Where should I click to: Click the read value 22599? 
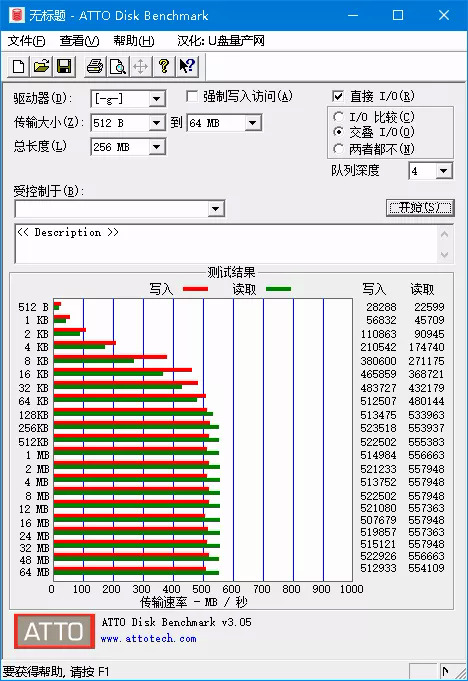click(429, 307)
